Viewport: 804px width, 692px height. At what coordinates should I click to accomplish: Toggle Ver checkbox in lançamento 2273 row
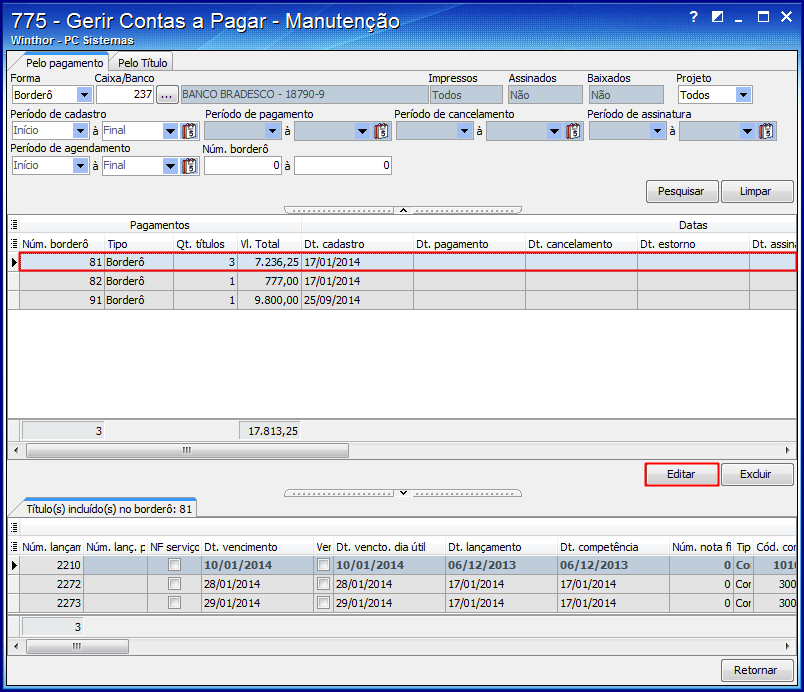(323, 603)
